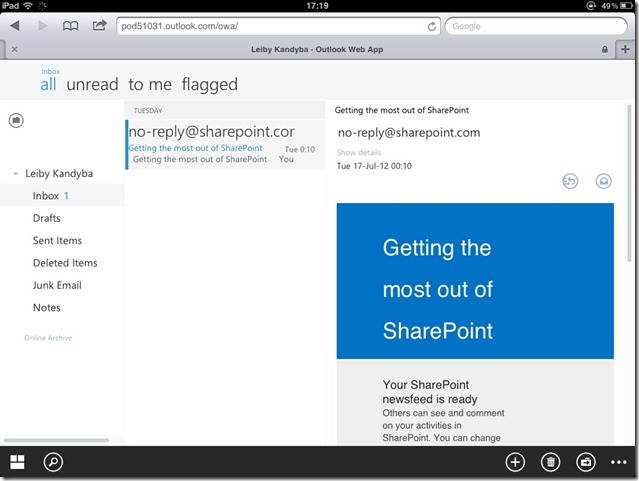This screenshot has height=481, width=639.
Task: Select the 'to me' filter
Action: tap(150, 85)
